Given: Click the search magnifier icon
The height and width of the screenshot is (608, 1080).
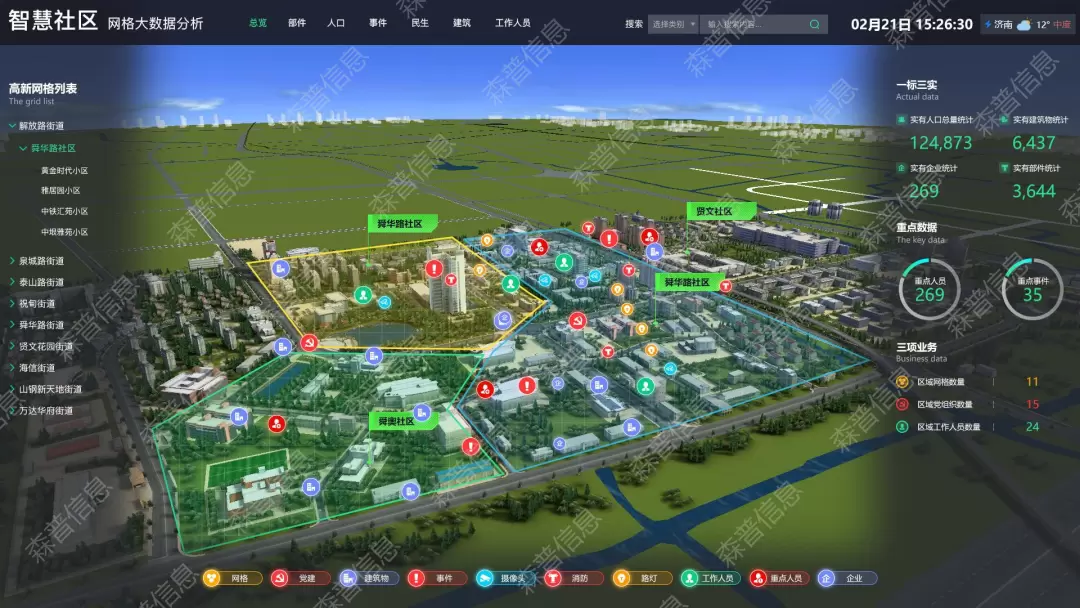Looking at the screenshot, I should pos(816,24).
